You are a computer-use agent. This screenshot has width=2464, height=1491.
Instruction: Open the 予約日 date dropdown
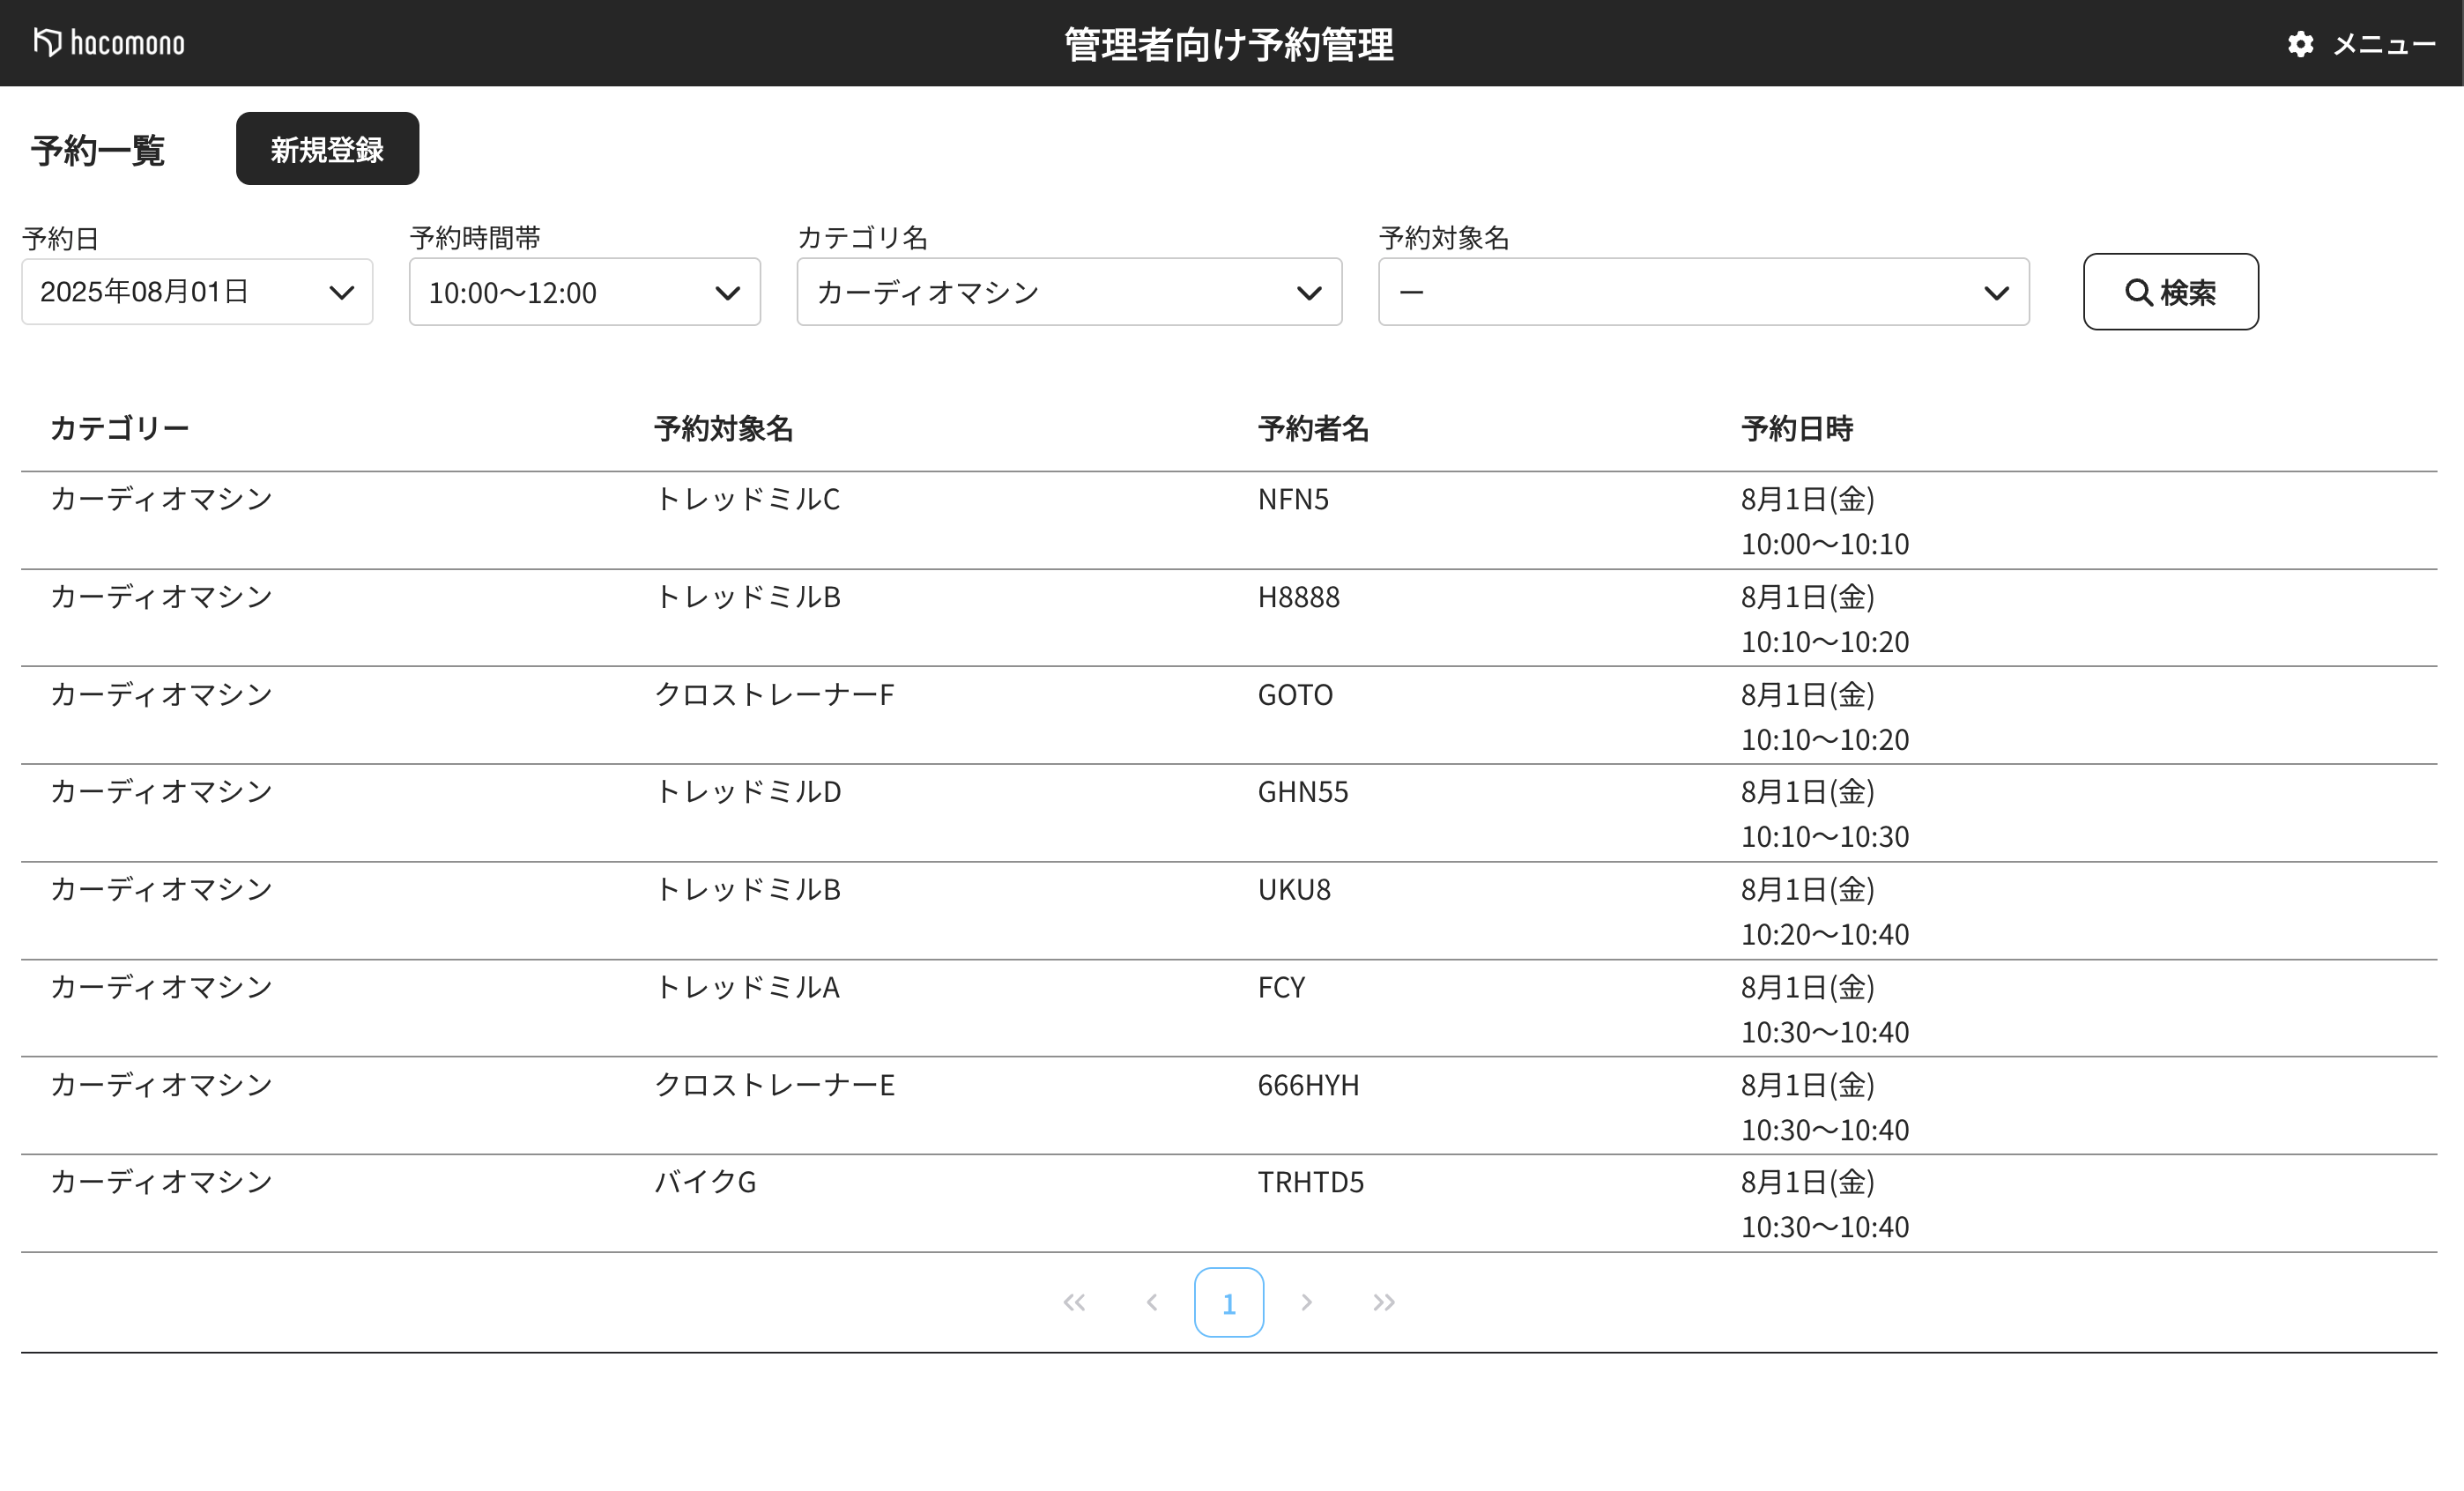tap(197, 292)
